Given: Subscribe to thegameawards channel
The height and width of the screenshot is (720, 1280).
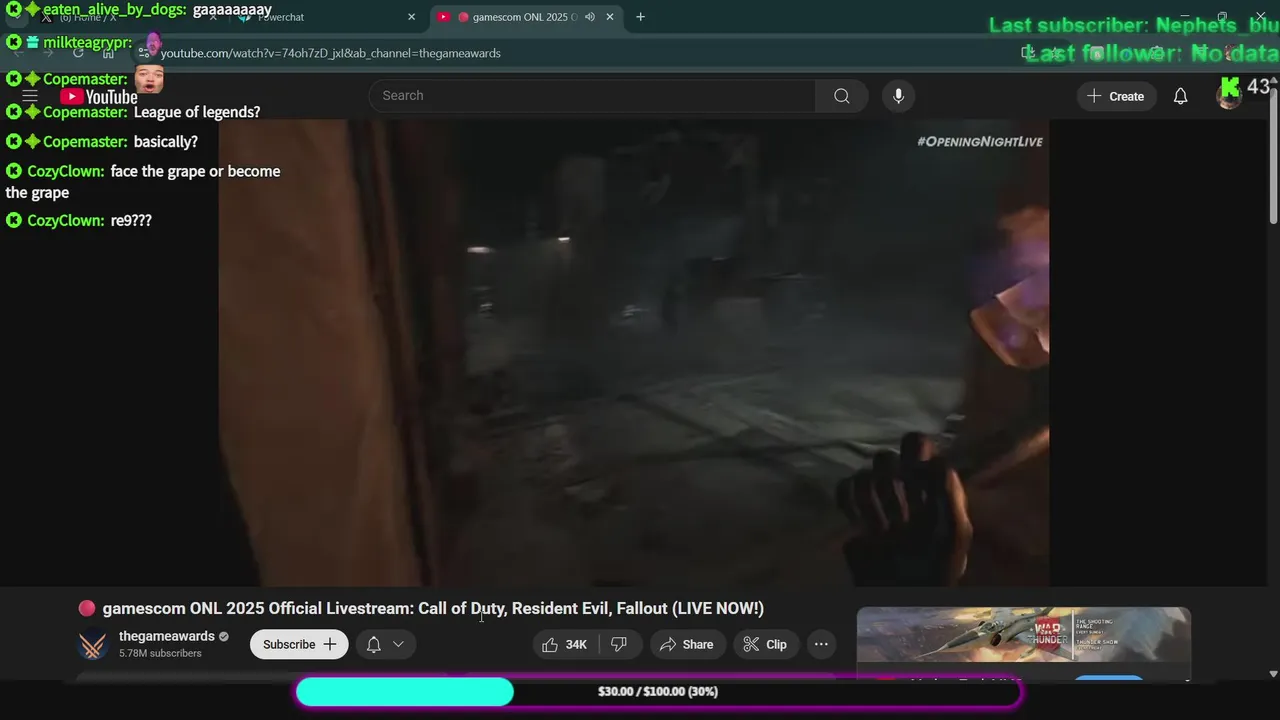Looking at the screenshot, I should 299,644.
